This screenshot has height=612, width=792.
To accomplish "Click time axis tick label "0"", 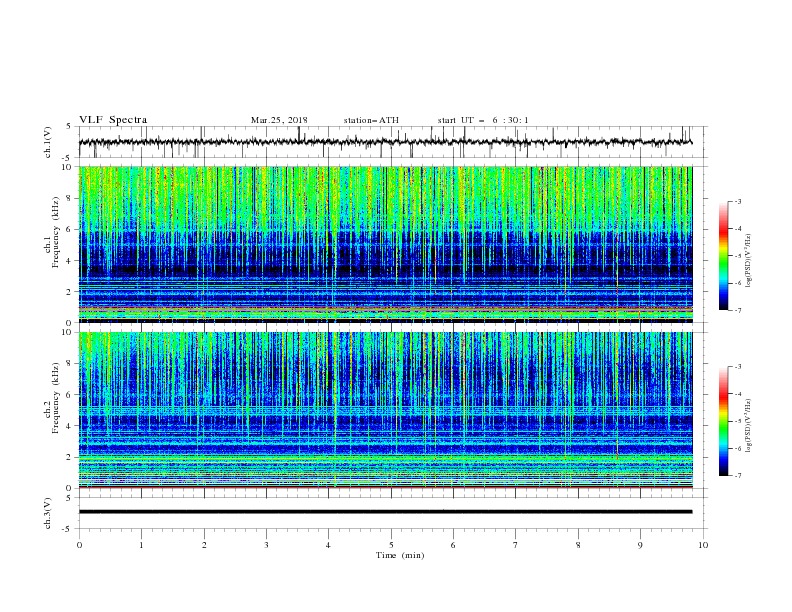I will (x=79, y=545).
